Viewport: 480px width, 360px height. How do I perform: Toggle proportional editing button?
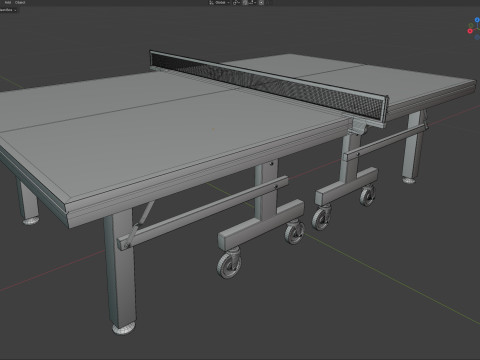(x=261, y=2)
